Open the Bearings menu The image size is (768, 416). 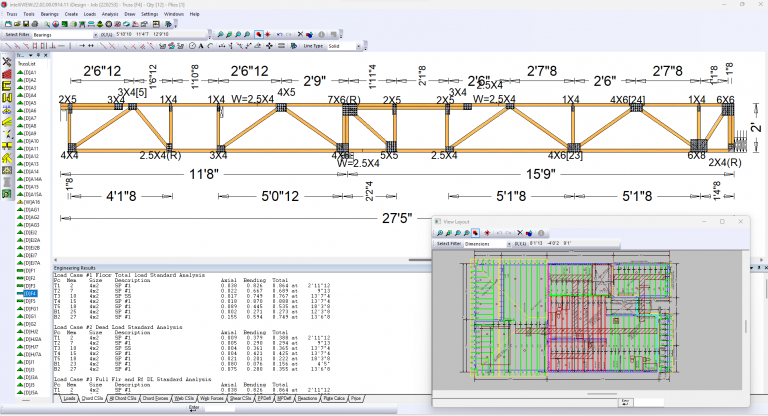49,14
